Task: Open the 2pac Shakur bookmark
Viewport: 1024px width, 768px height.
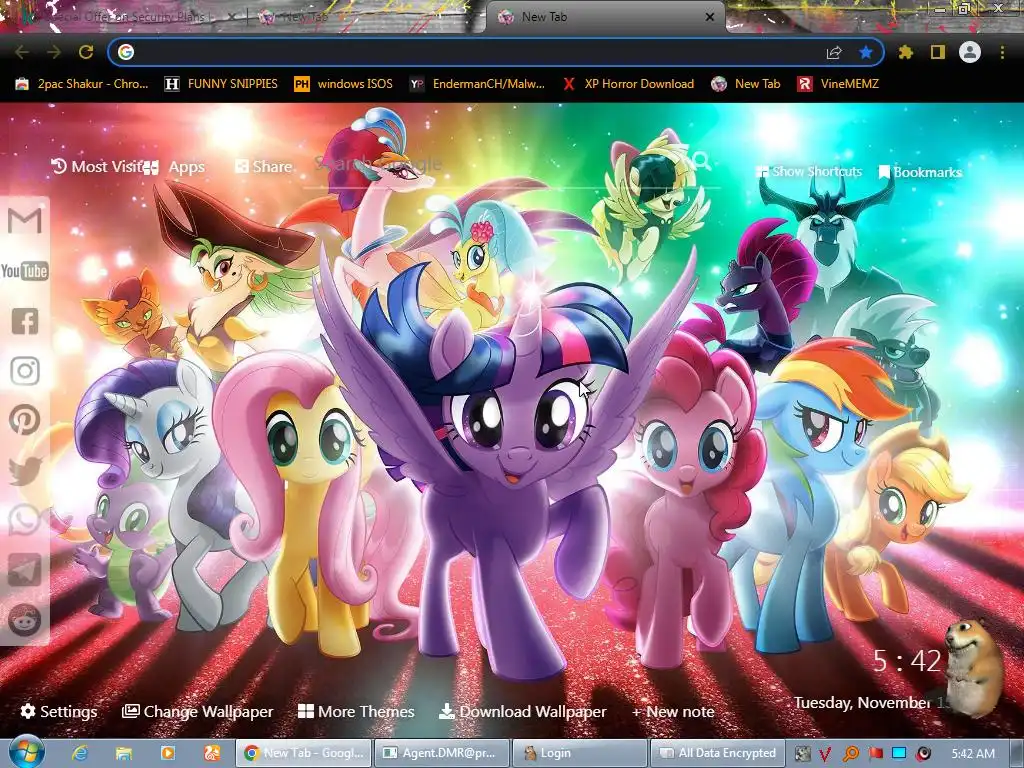Action: (82, 84)
